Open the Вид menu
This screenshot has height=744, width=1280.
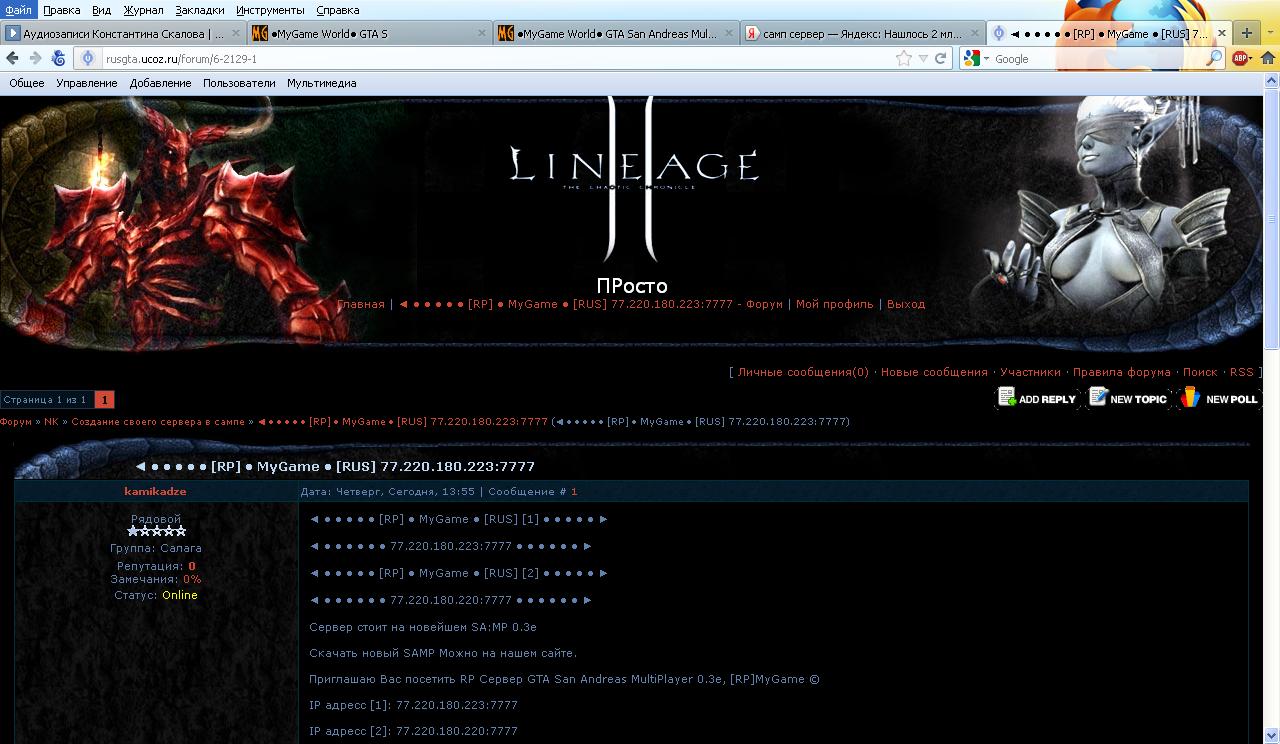102,10
